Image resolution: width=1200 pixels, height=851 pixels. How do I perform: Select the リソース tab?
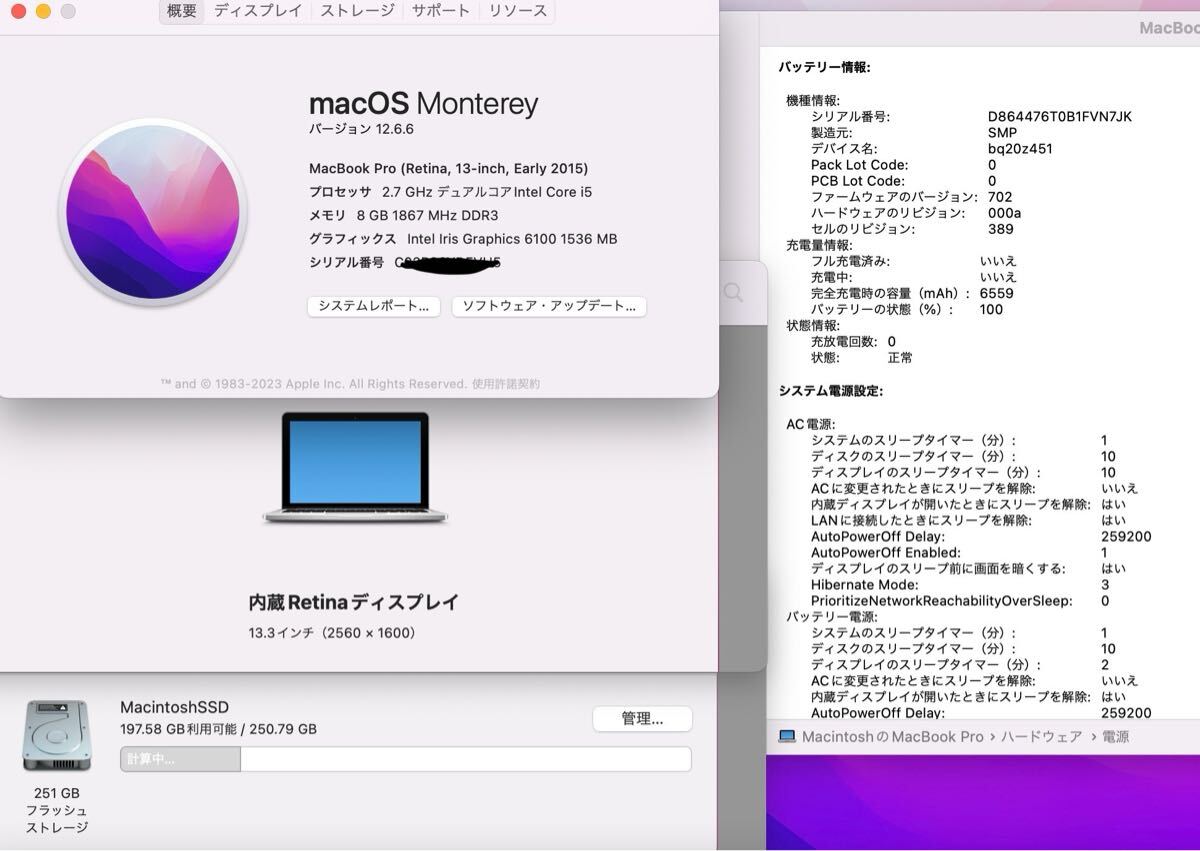517,11
